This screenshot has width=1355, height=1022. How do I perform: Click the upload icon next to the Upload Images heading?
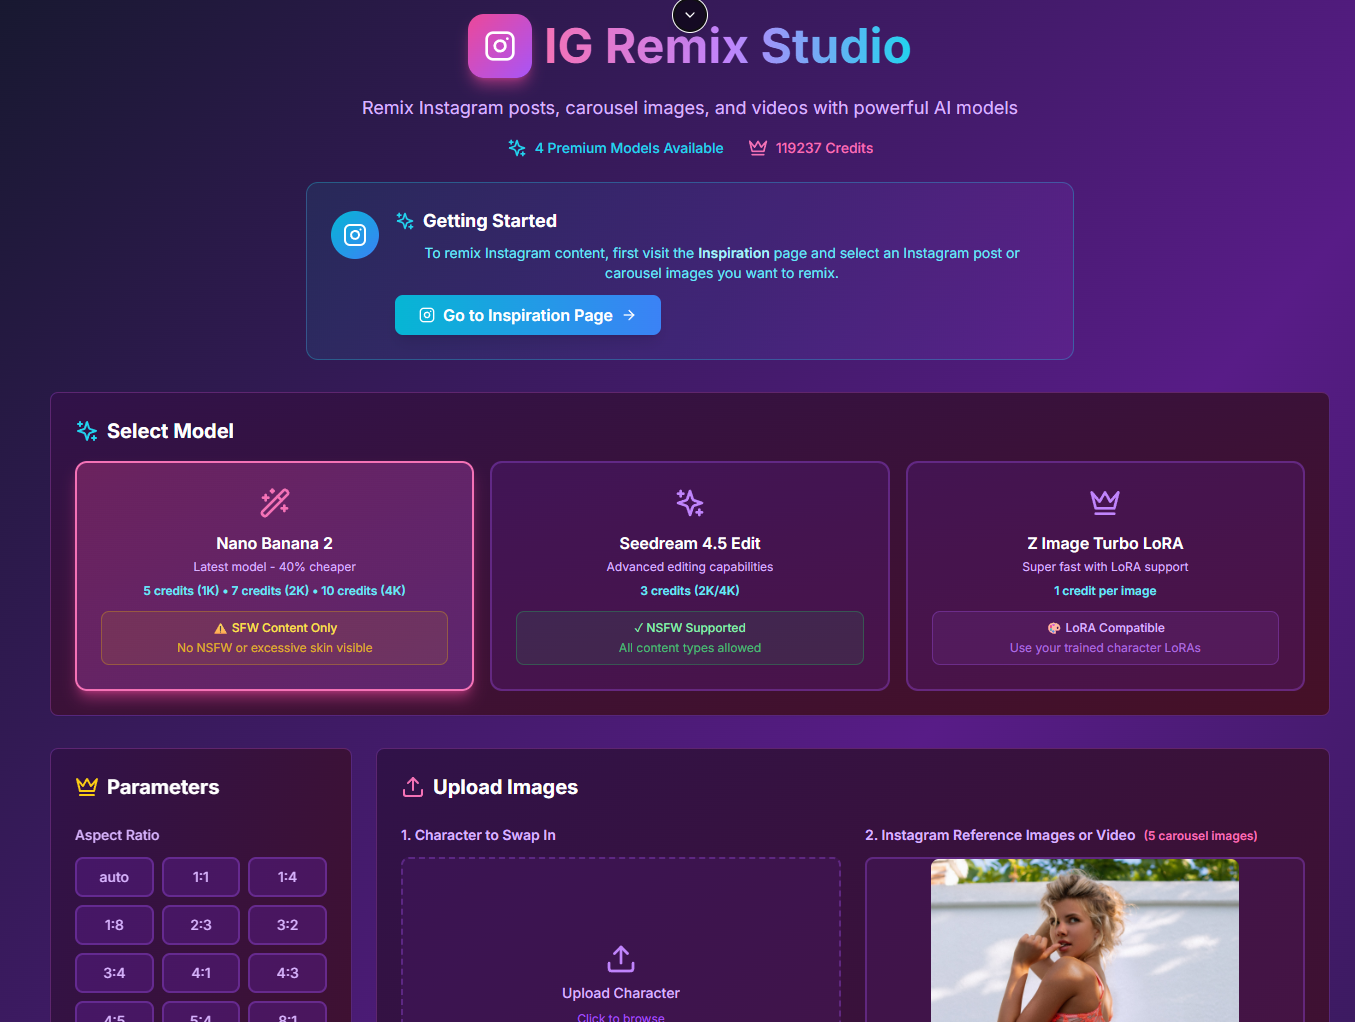click(413, 787)
